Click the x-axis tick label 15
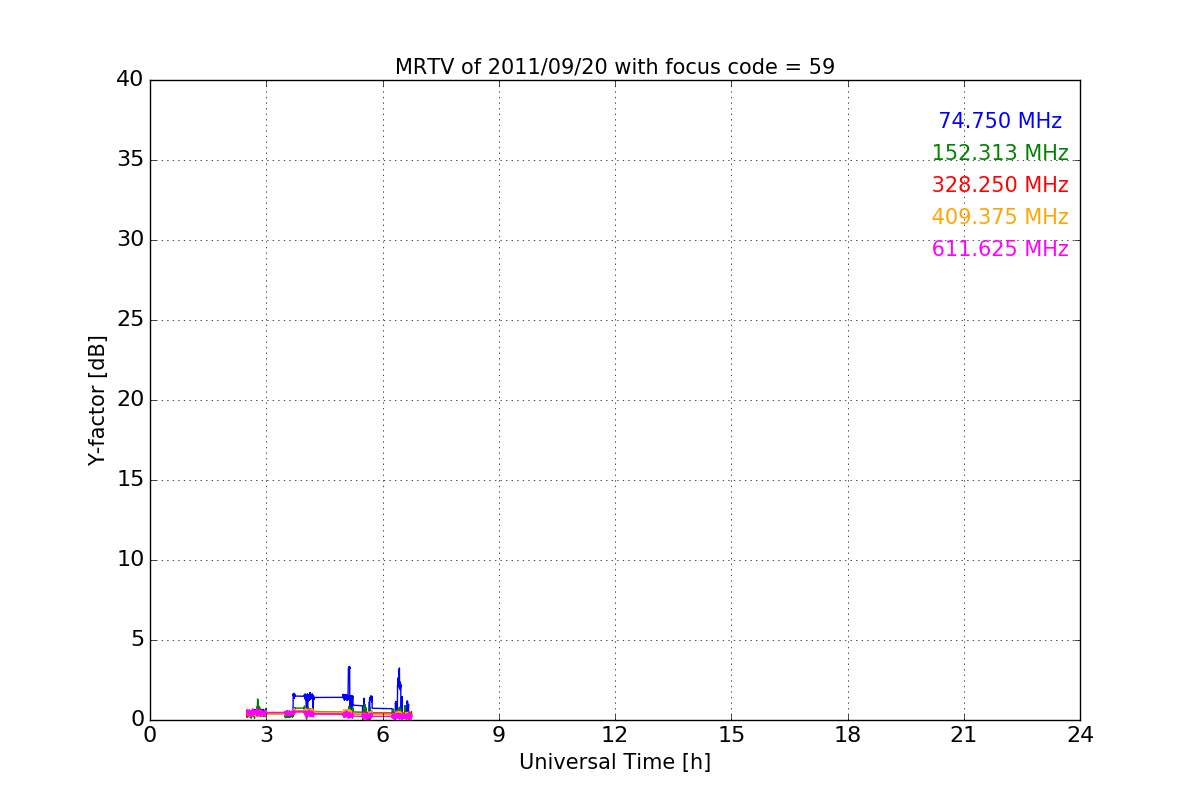This screenshot has width=1200, height=800. point(731,735)
